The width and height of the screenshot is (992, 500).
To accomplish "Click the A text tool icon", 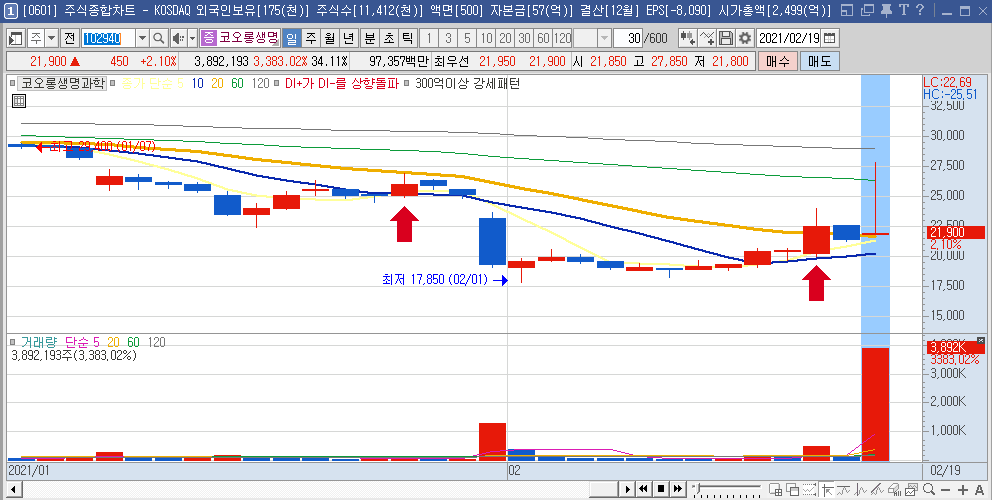I will (x=979, y=490).
